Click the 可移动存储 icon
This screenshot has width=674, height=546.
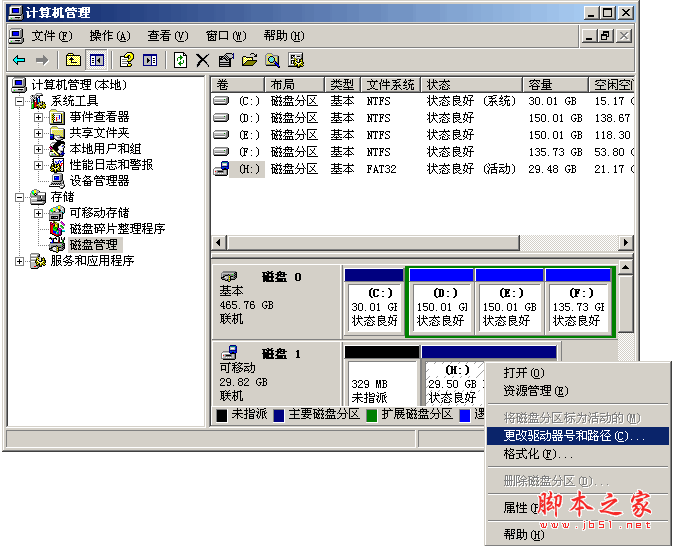point(57,213)
